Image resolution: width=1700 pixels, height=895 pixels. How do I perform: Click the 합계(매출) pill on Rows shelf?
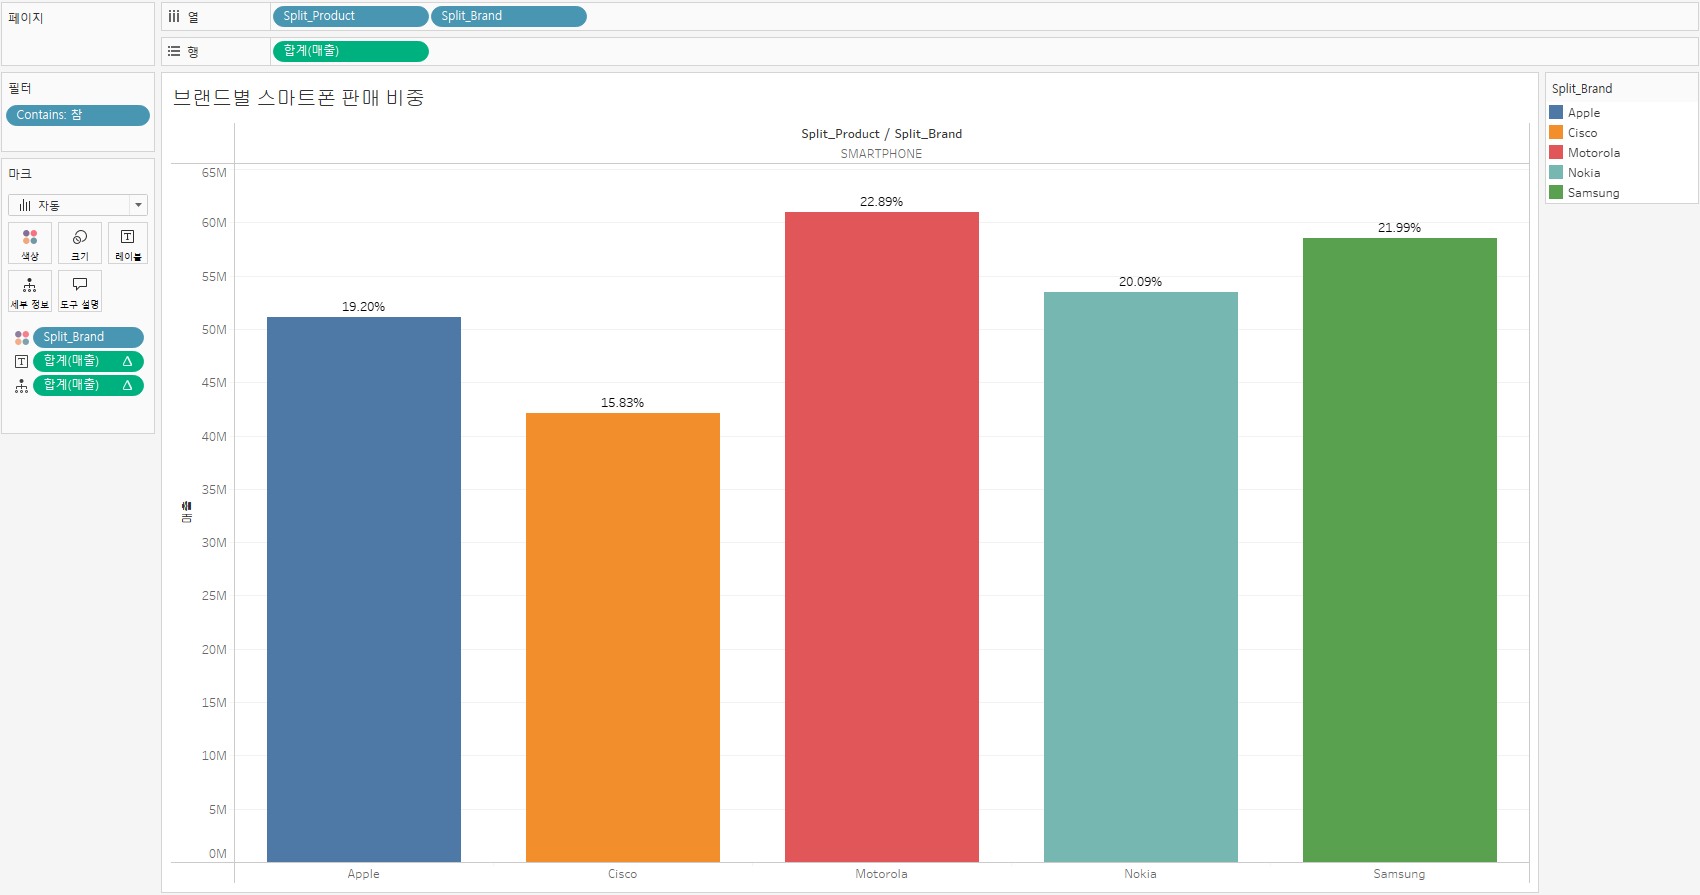coord(350,51)
